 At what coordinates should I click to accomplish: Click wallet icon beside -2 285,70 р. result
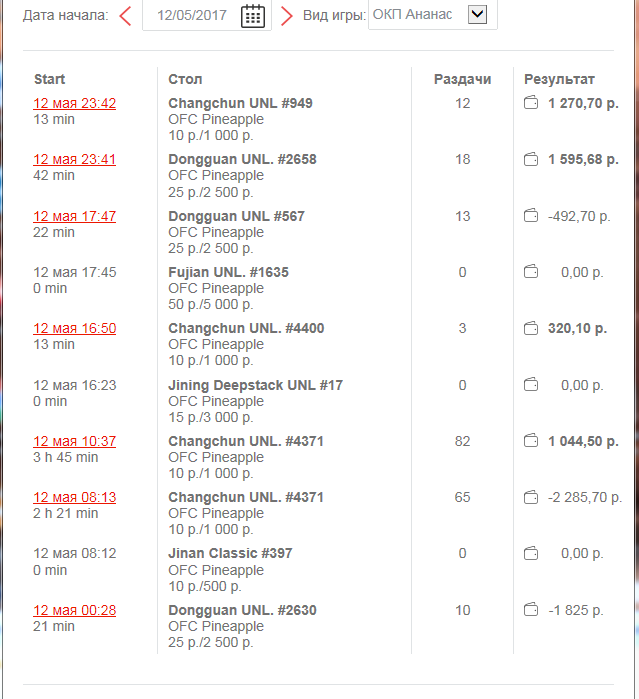tap(531, 497)
